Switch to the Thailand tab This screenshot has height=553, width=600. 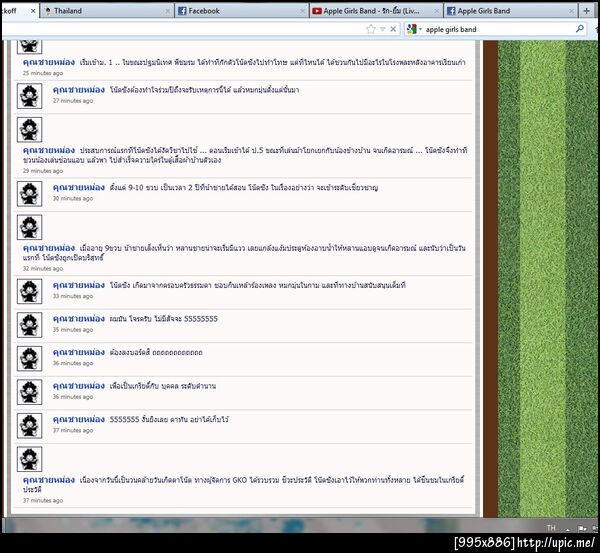107,11
